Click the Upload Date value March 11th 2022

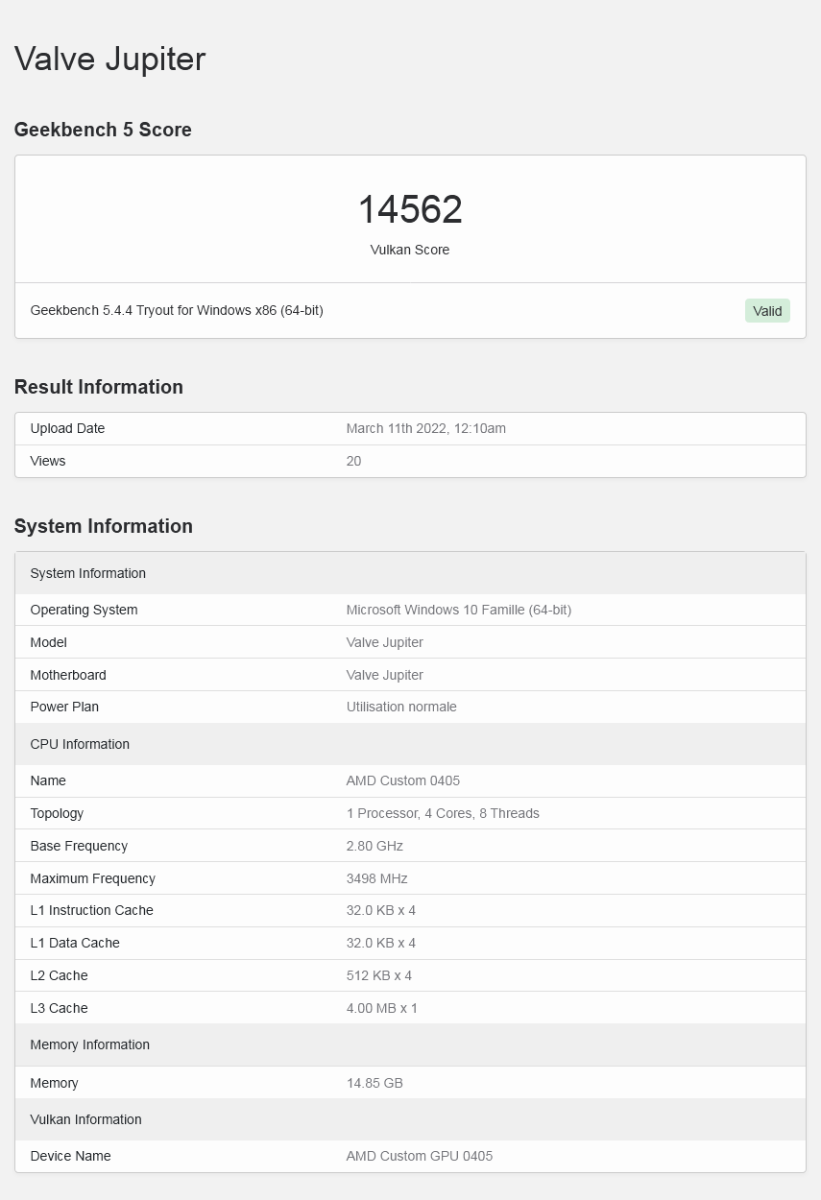(x=425, y=429)
